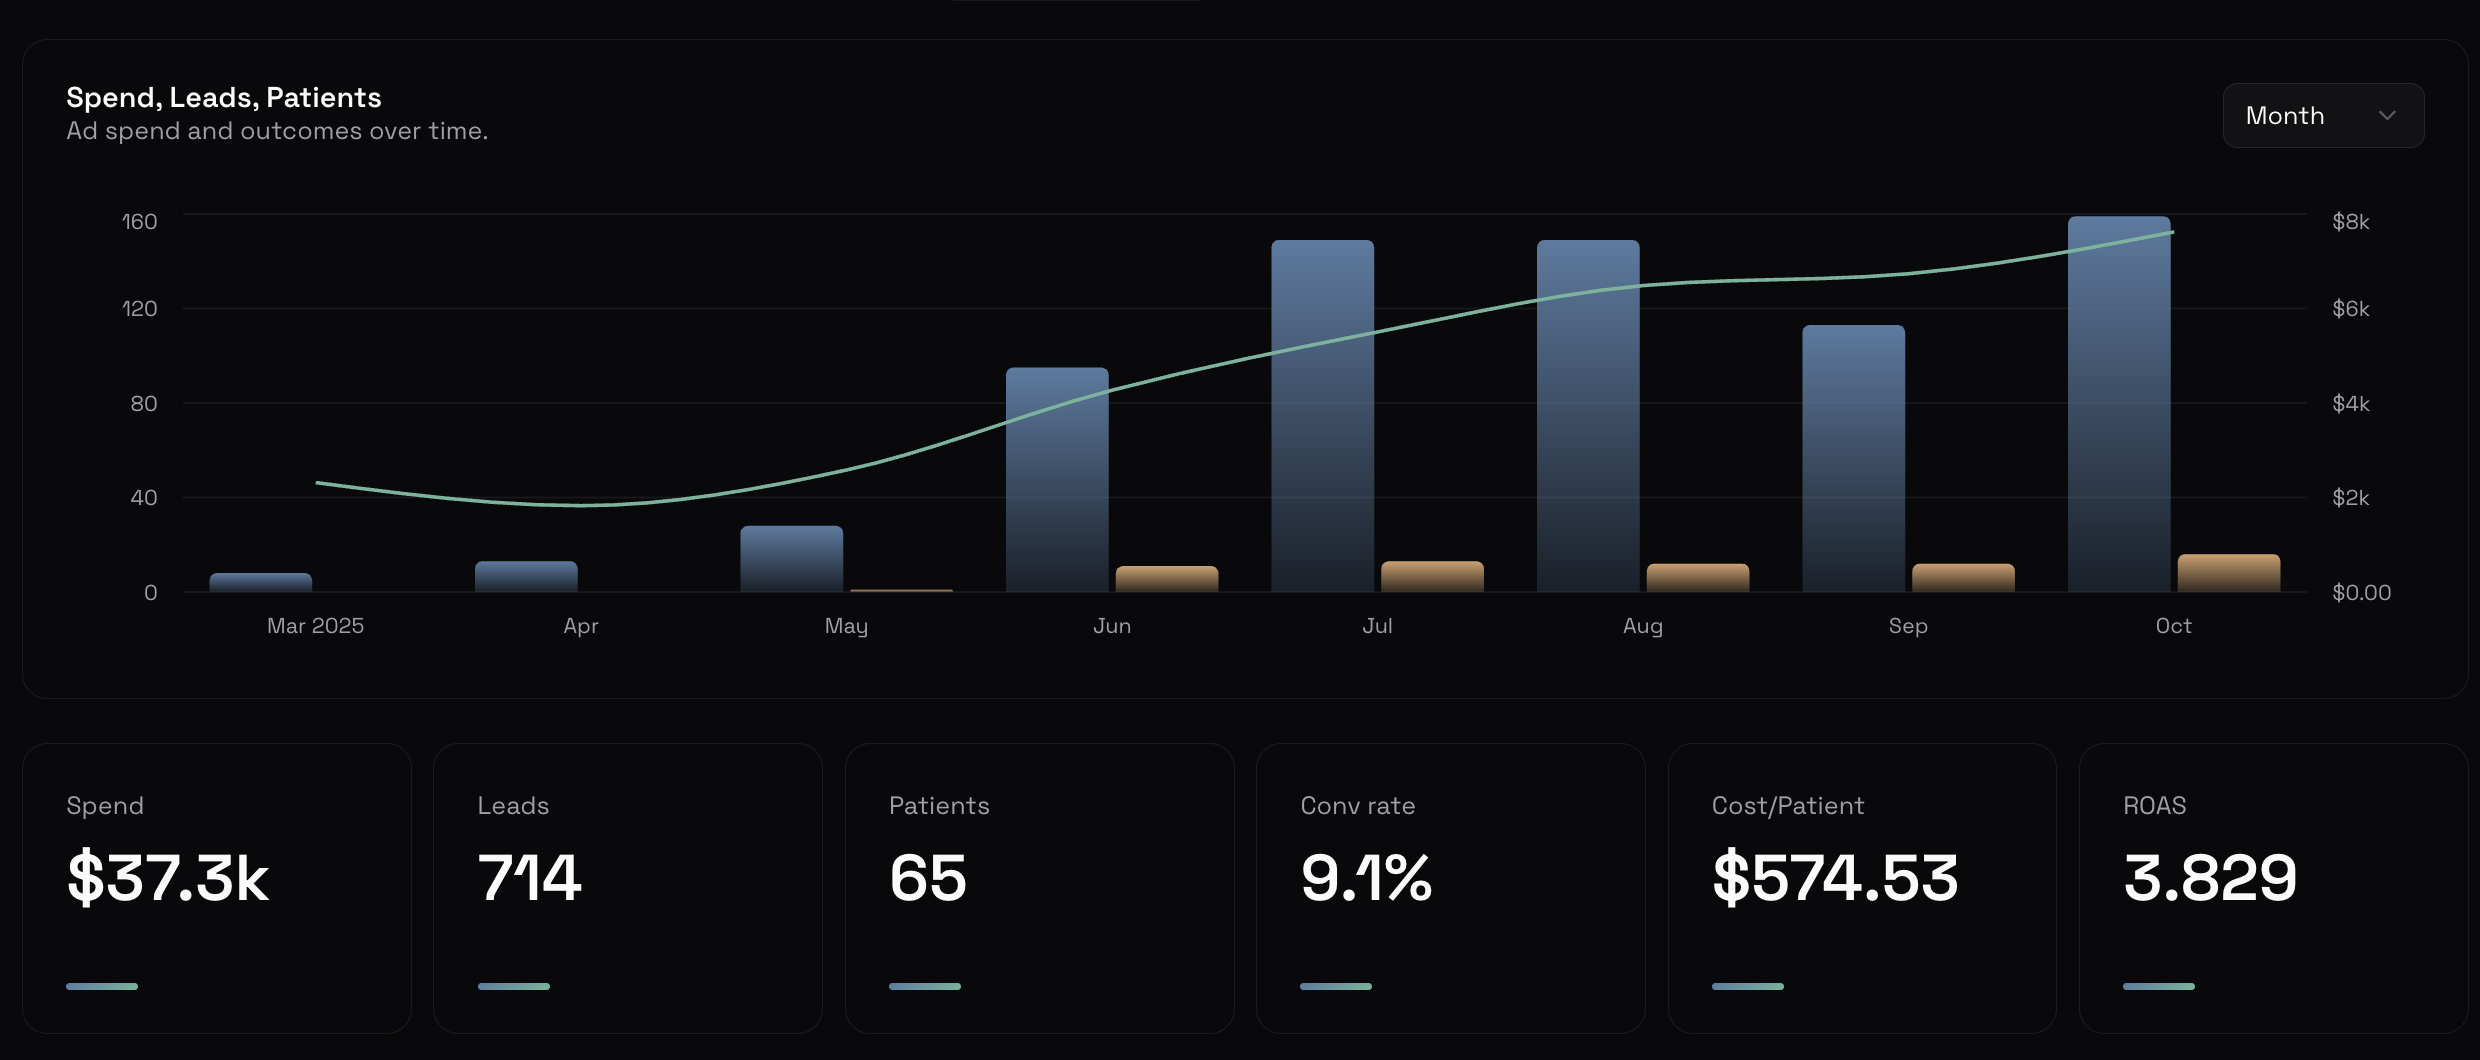The image size is (2480, 1060).
Task: Click the dropdown chevron next to Month
Action: 2390,115
